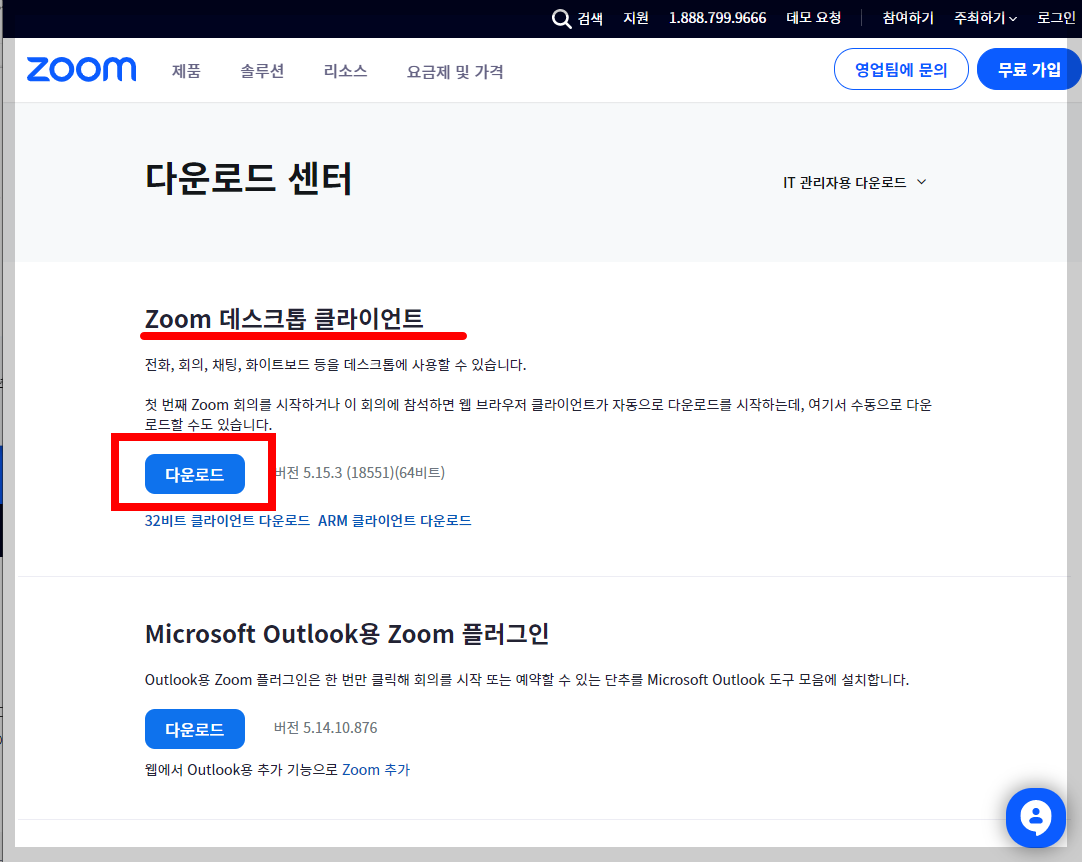Viewport: 1082px width, 862px height.
Task: Open the search magnifier icon
Action: point(562,18)
